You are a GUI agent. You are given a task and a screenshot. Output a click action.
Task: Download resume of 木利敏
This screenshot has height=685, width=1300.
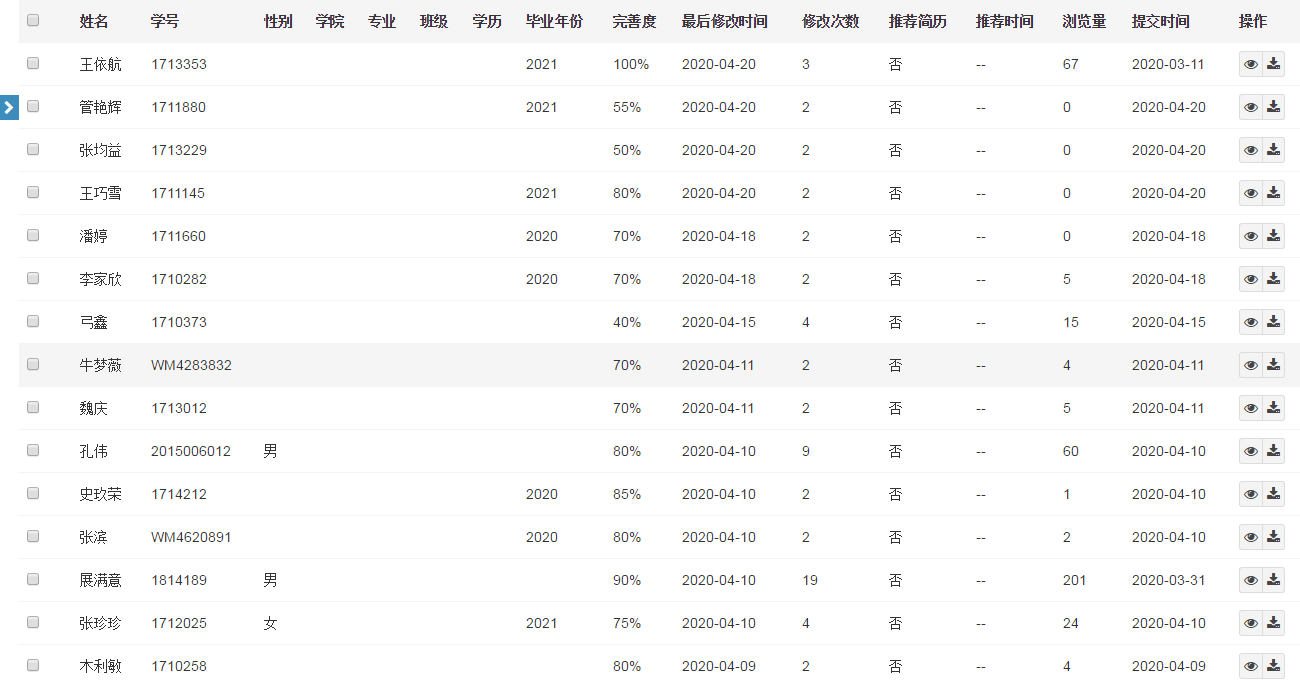click(x=1273, y=666)
